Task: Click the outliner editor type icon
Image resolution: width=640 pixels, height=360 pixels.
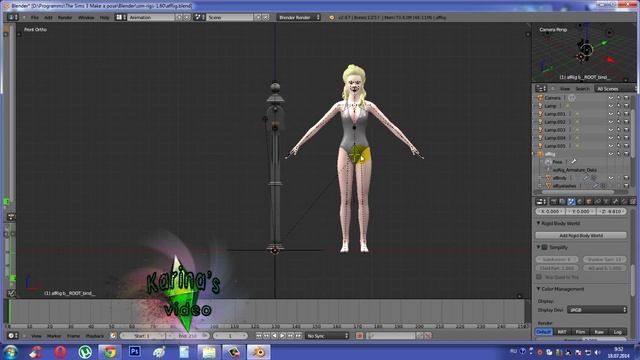Action: 541,89
